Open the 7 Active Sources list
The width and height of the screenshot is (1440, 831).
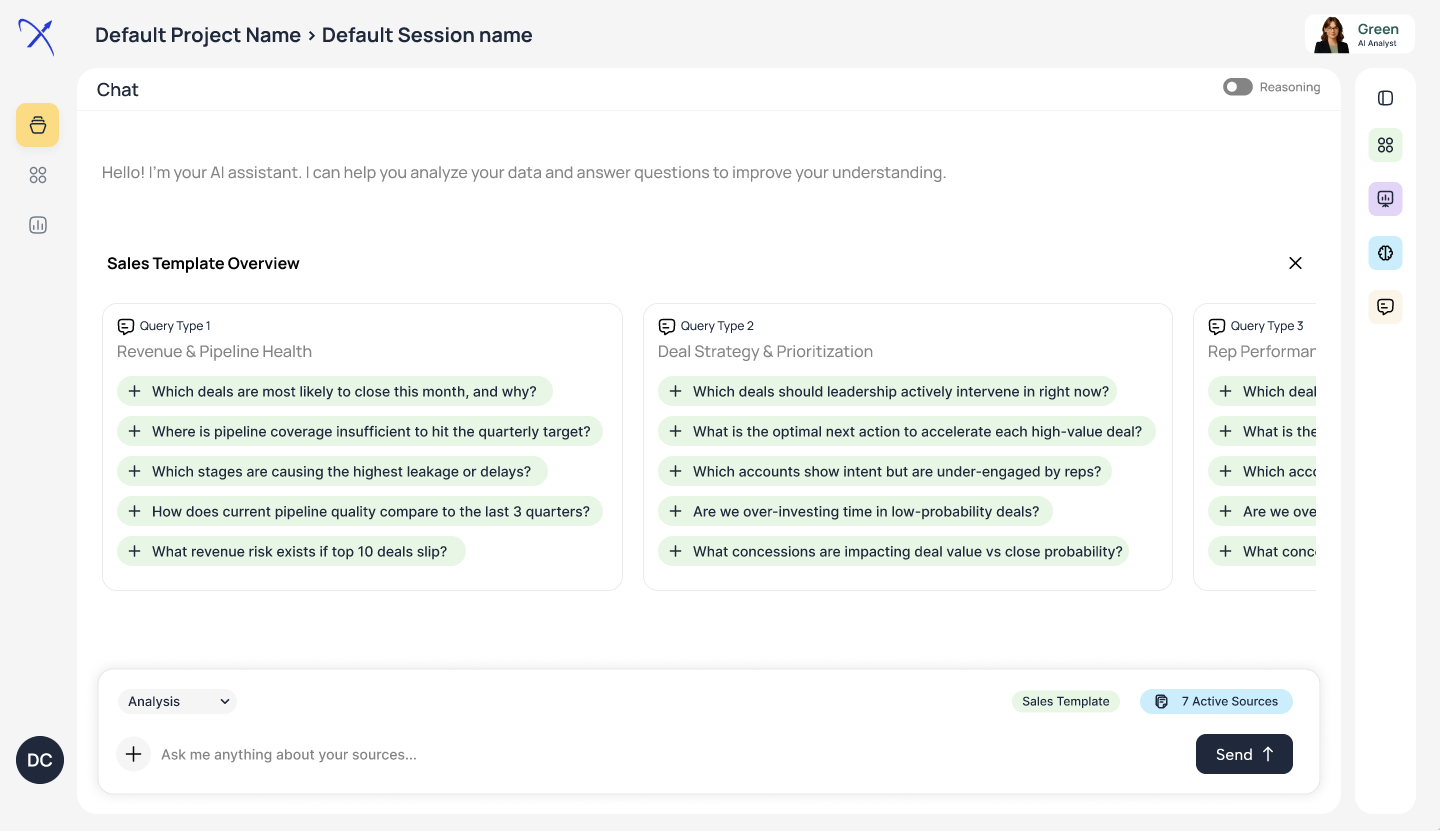pyautogui.click(x=1216, y=701)
